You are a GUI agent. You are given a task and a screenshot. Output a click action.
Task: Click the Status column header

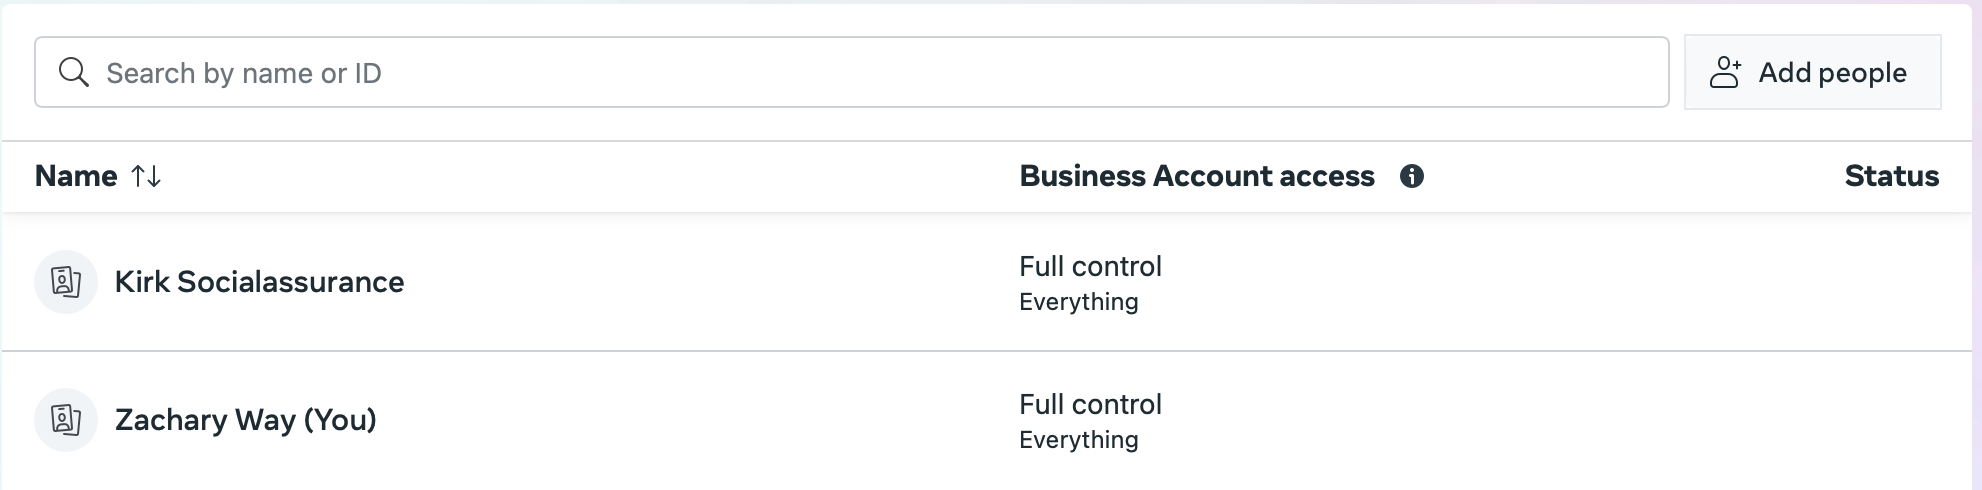(x=1891, y=176)
